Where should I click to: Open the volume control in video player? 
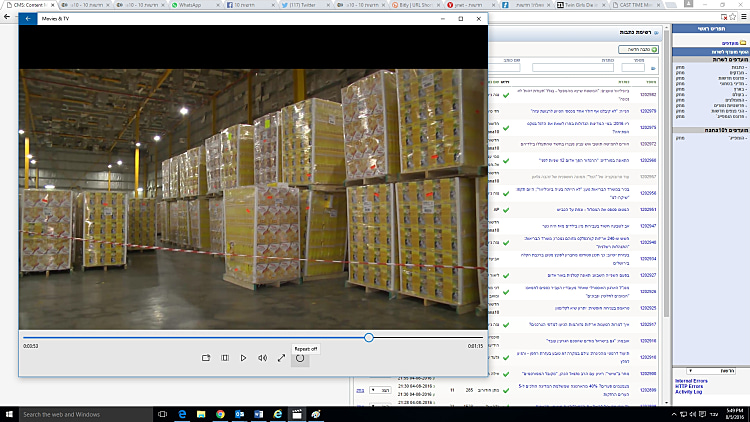pos(262,357)
